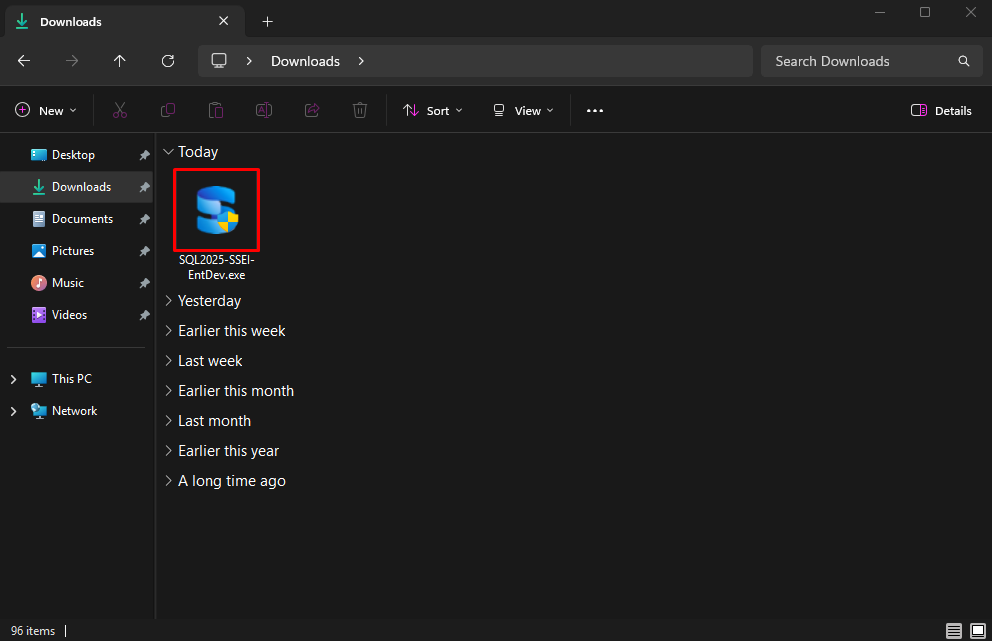Expand the Earlier this year group
Viewport: 992px width, 641px height.
168,451
